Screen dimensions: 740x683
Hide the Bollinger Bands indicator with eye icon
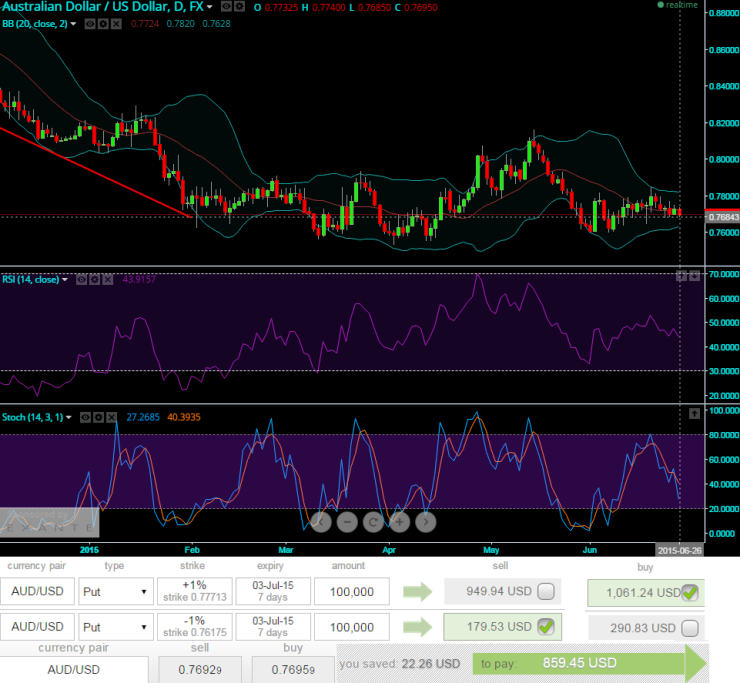(x=90, y=23)
